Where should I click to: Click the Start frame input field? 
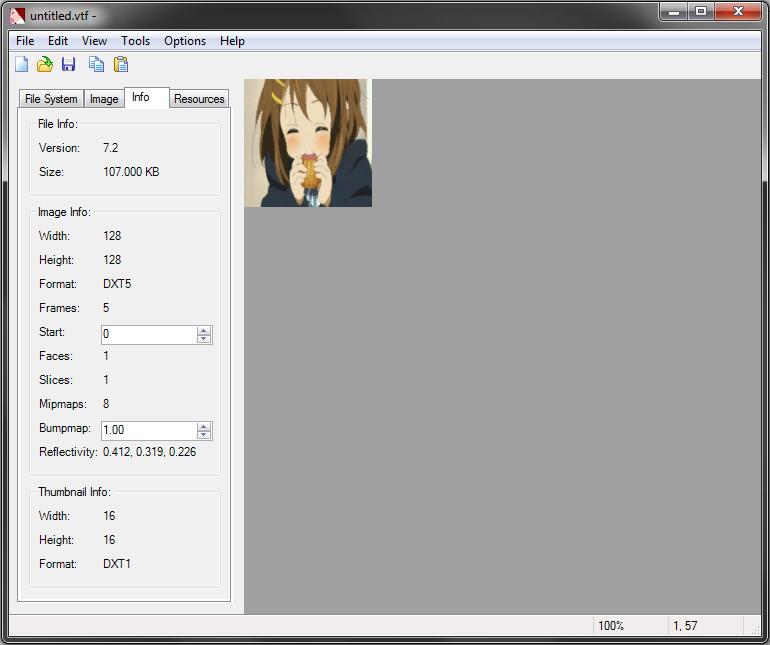(149, 334)
